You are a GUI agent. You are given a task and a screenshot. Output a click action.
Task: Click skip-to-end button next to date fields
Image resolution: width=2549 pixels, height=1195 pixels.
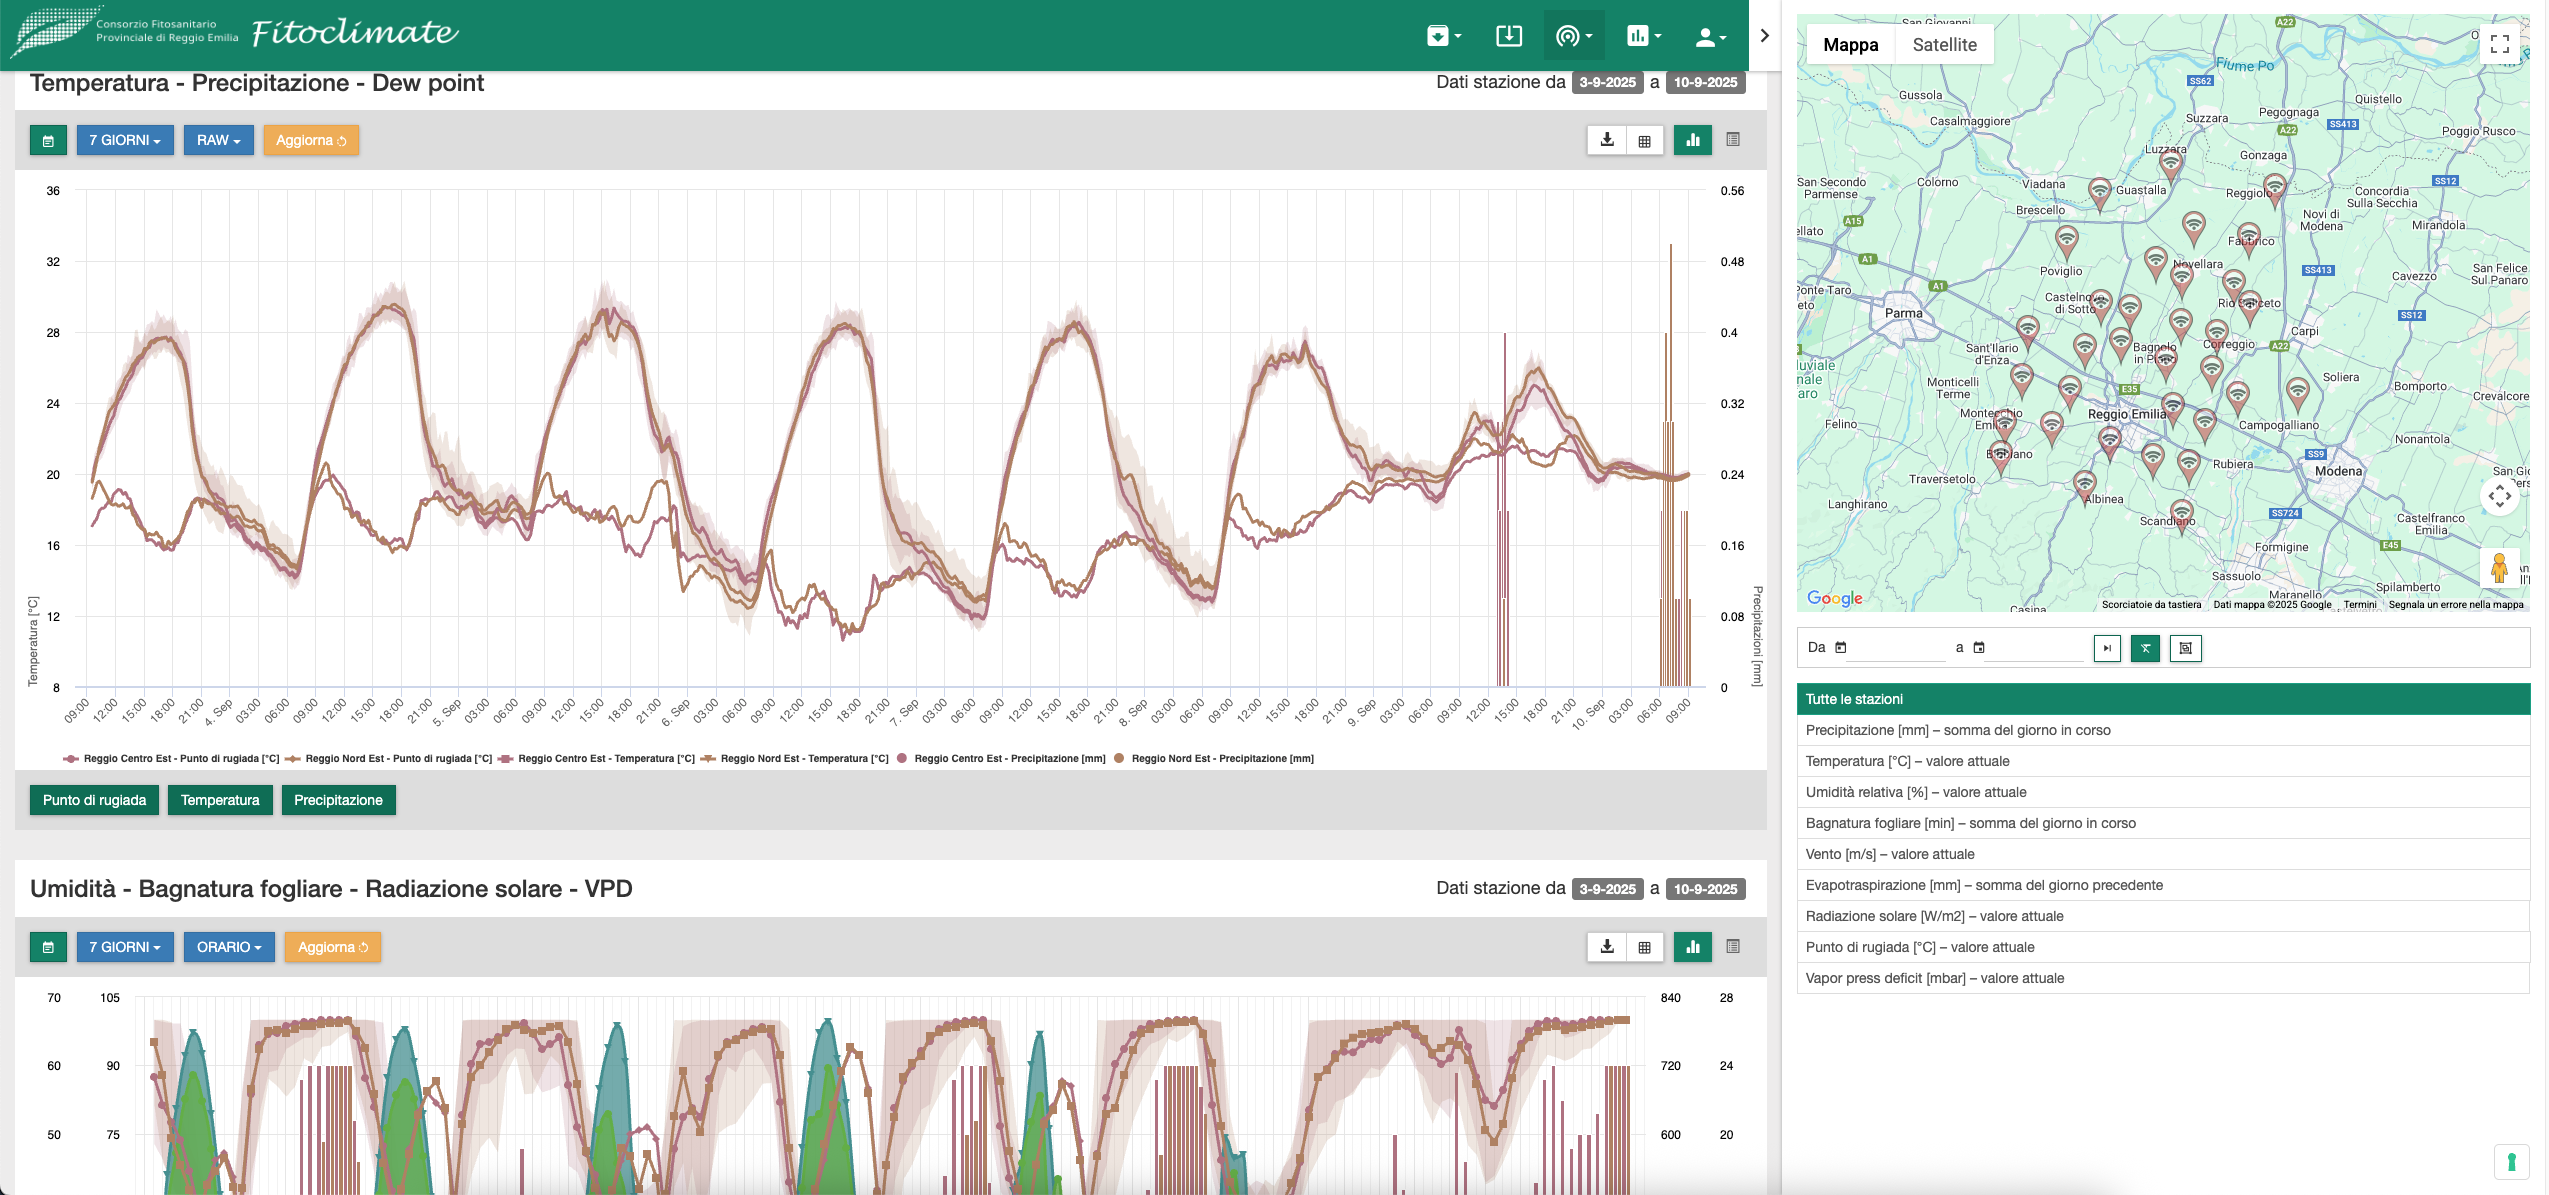click(2106, 648)
